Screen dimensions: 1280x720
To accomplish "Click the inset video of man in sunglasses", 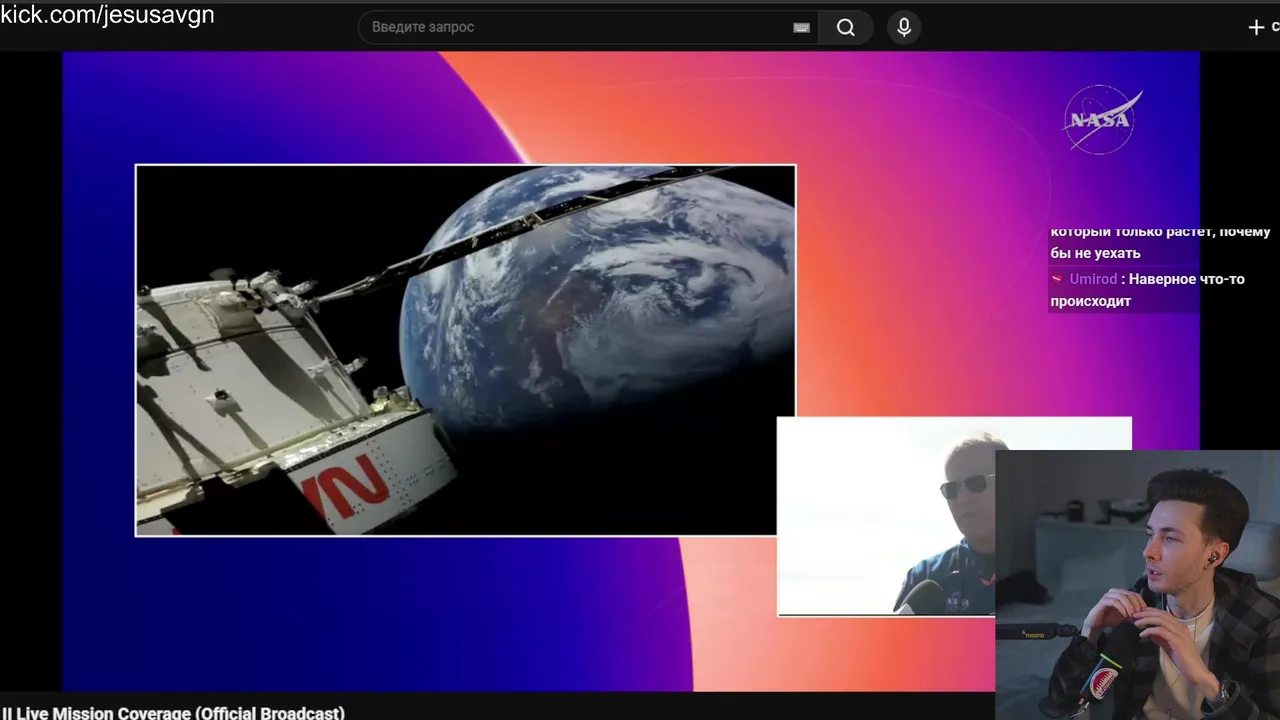I will click(886, 516).
